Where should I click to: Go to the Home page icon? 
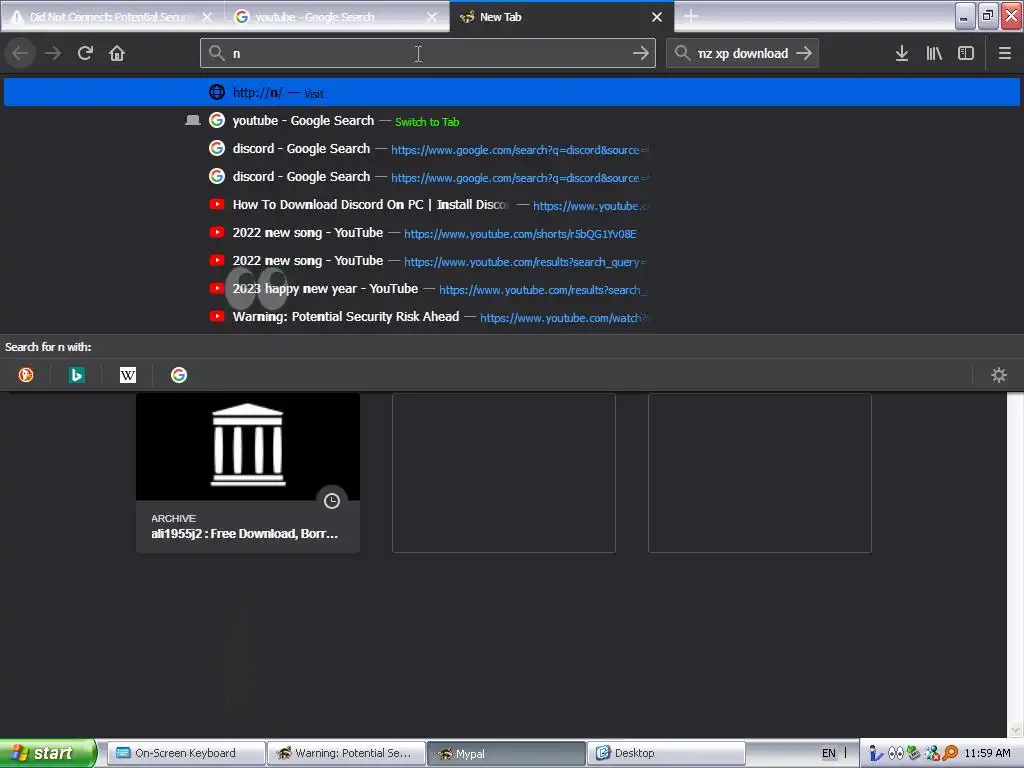point(117,53)
